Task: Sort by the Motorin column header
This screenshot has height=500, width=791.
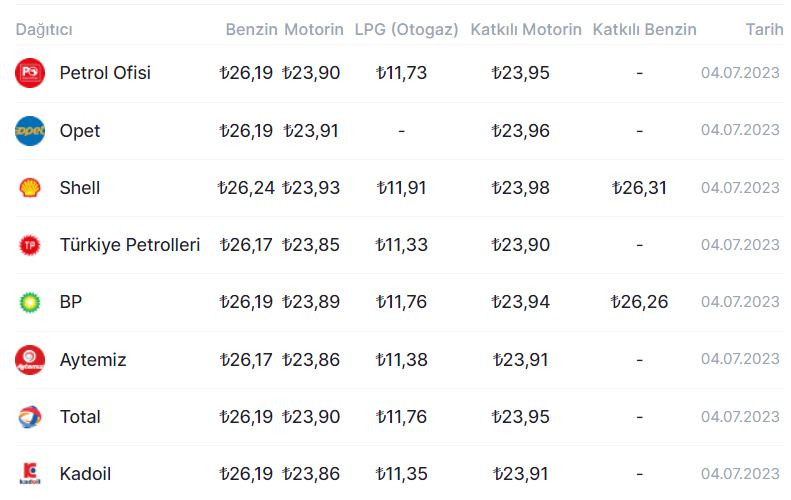Action: coord(314,29)
